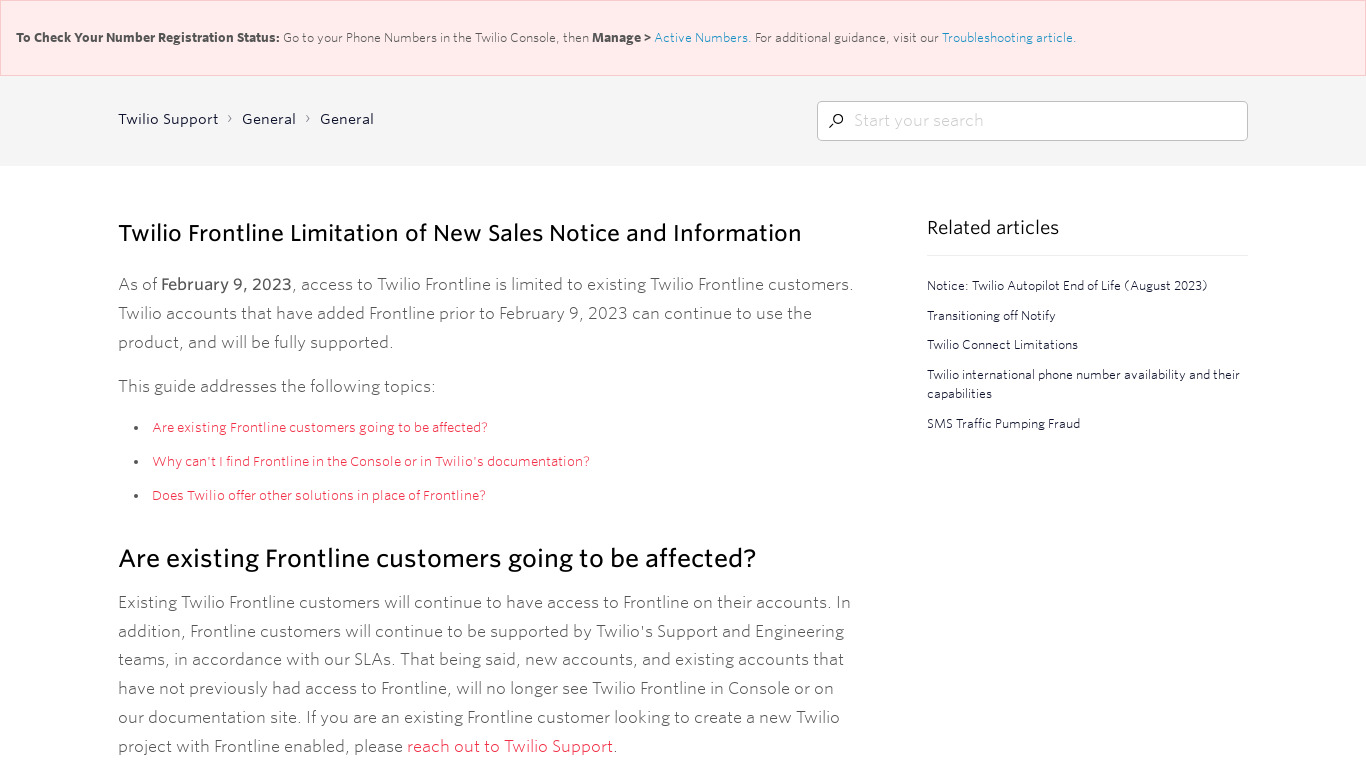Click the 'Related articles' heading

tap(993, 228)
